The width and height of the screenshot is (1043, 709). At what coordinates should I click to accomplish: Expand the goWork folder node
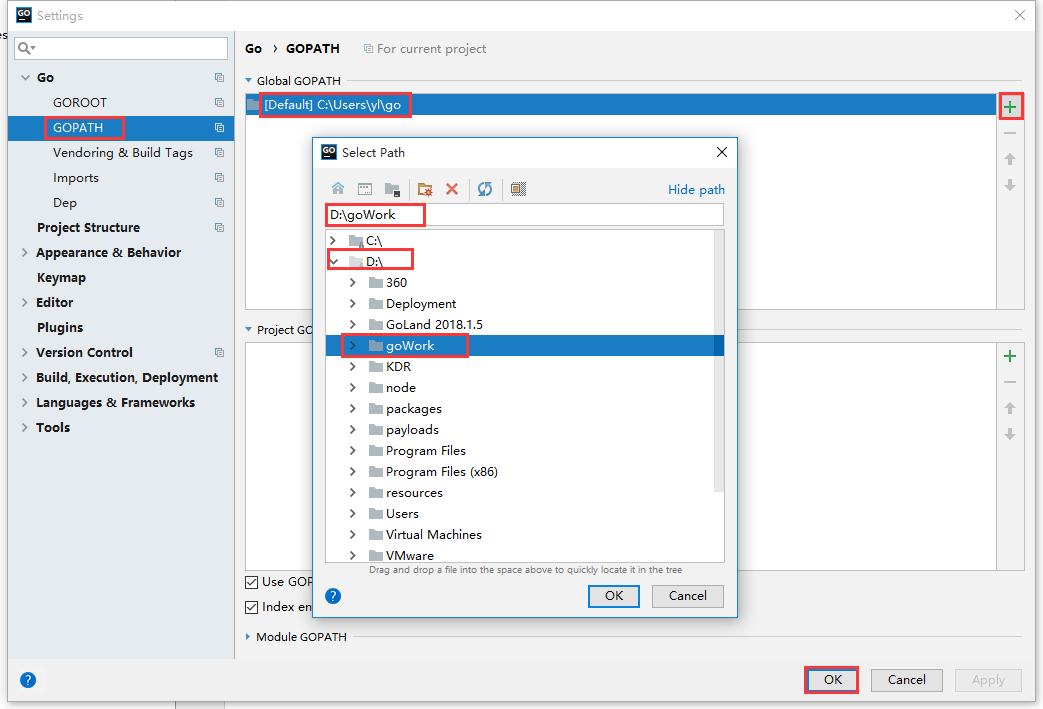click(x=353, y=346)
